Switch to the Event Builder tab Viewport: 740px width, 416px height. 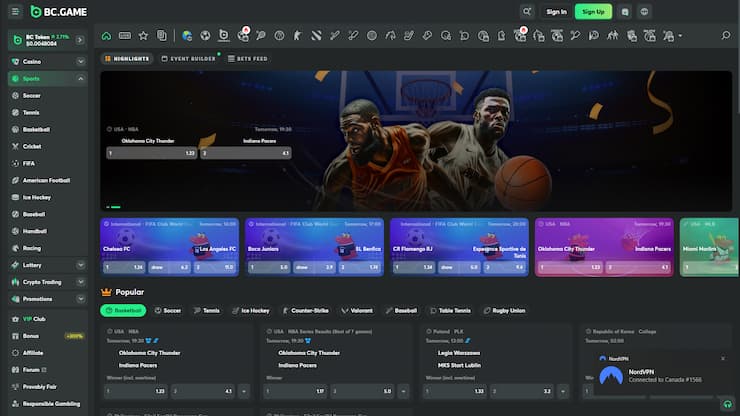(x=188, y=59)
